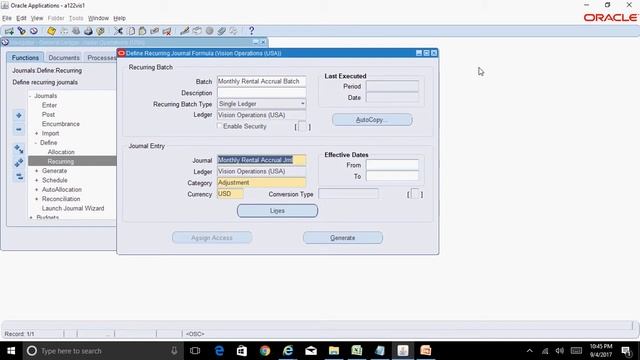Click the Windows search box
640x360 pixels.
pyautogui.click(x=102, y=351)
